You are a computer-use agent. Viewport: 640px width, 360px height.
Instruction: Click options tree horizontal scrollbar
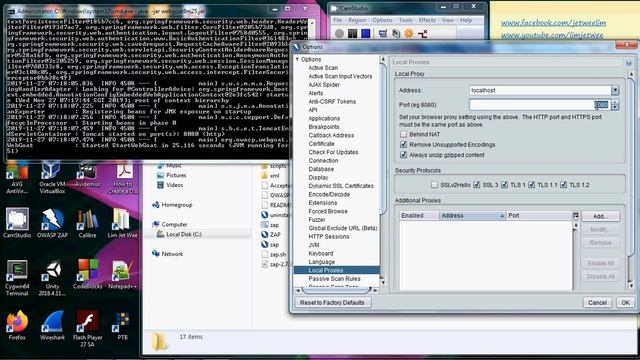click(x=336, y=290)
